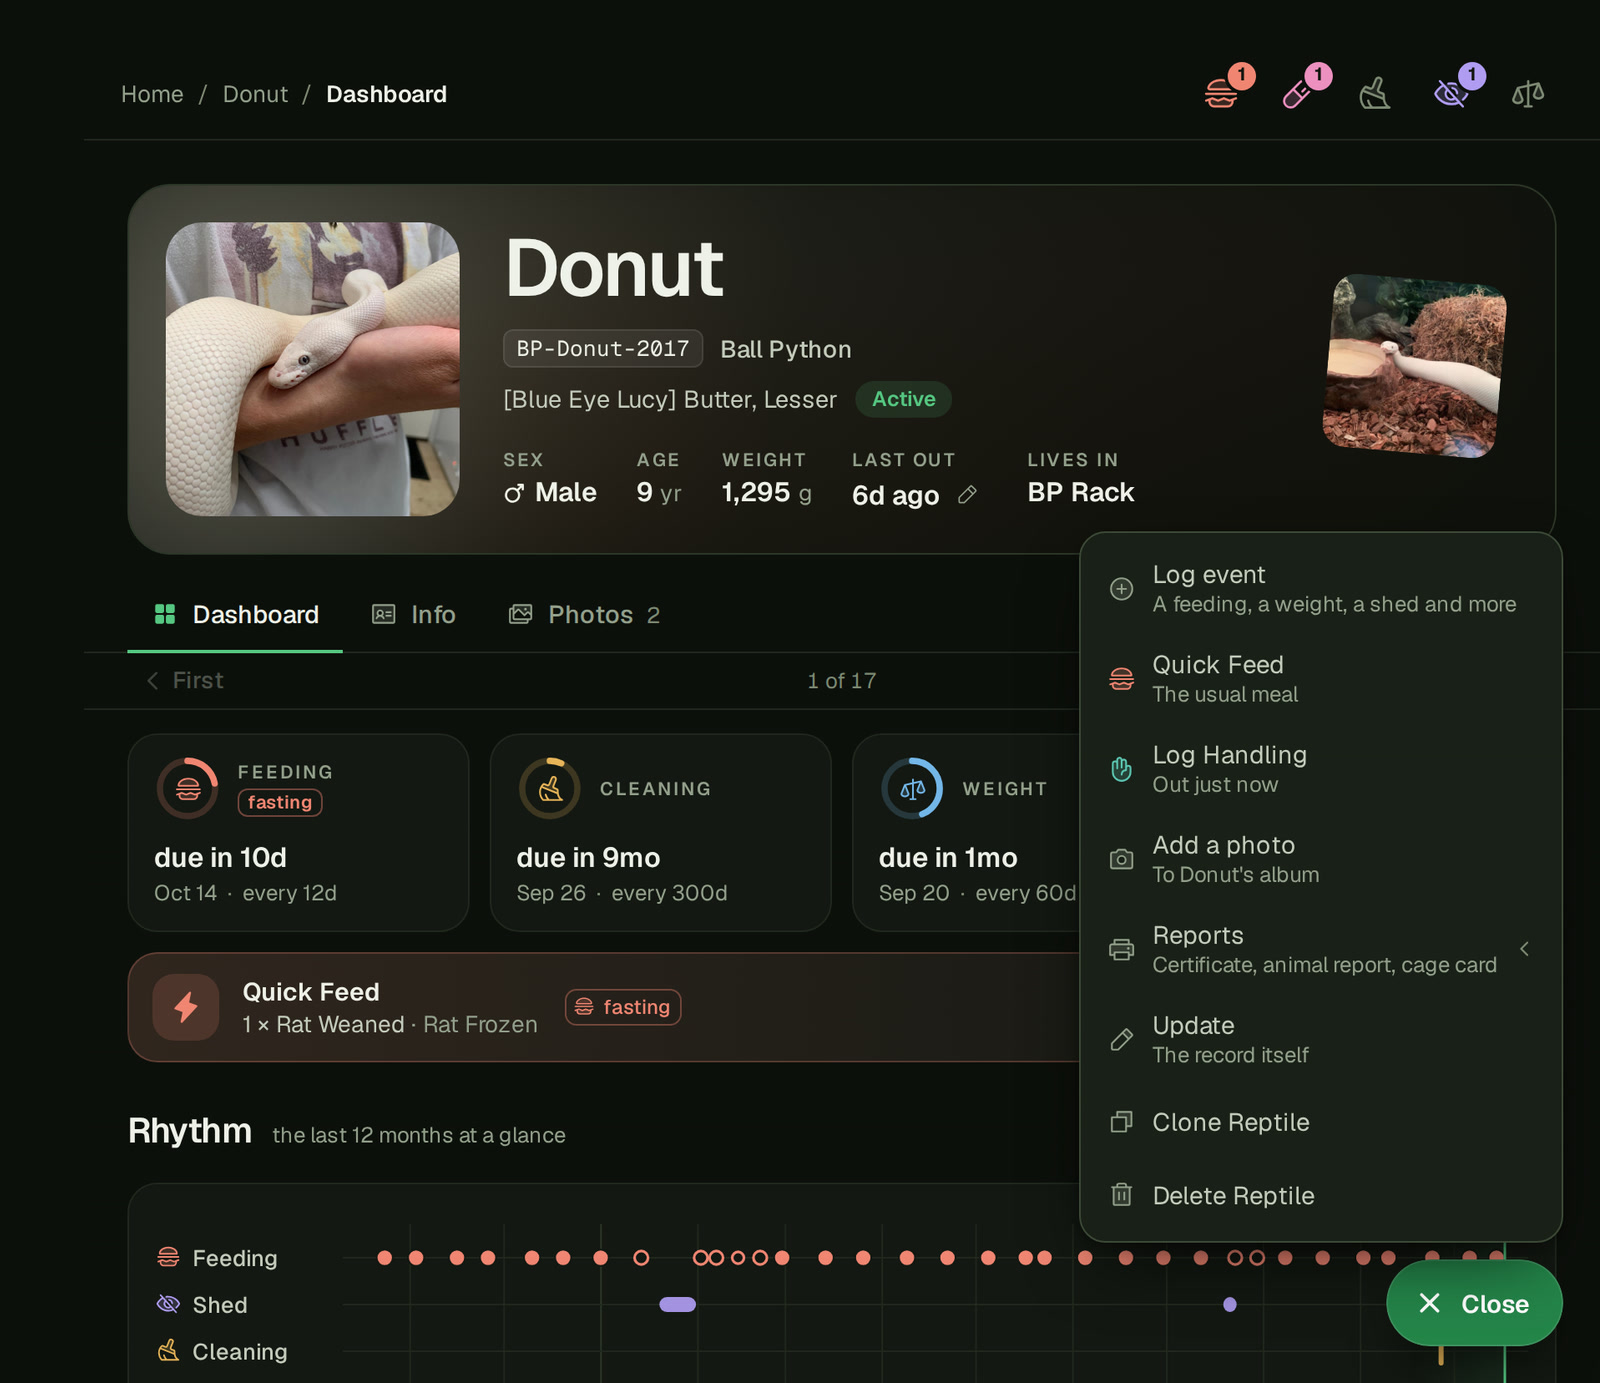The image size is (1600, 1383).
Task: Open the health syringe alert icon
Action: coord(1298,94)
